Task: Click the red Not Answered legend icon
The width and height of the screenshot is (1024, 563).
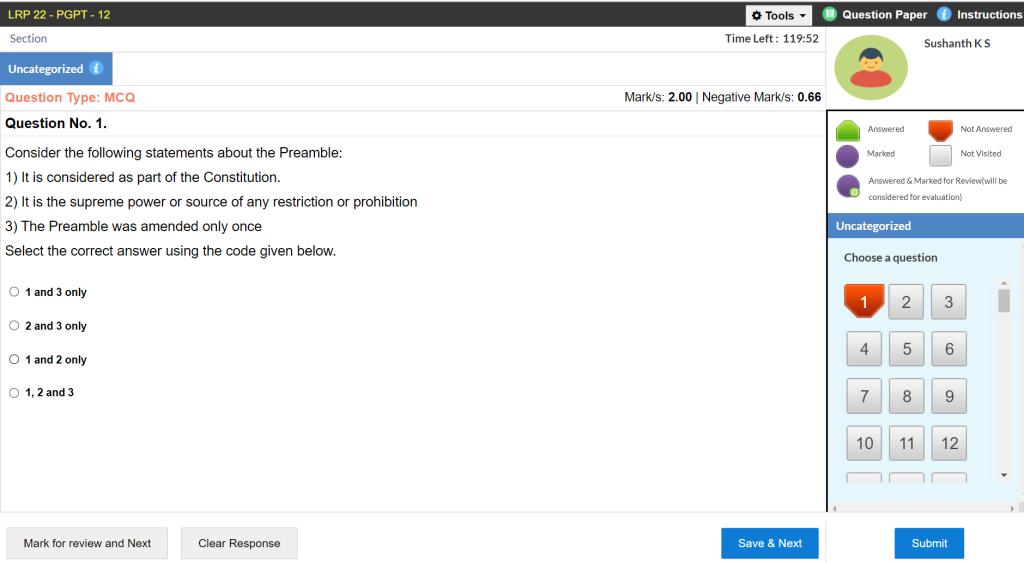Action: (940, 130)
